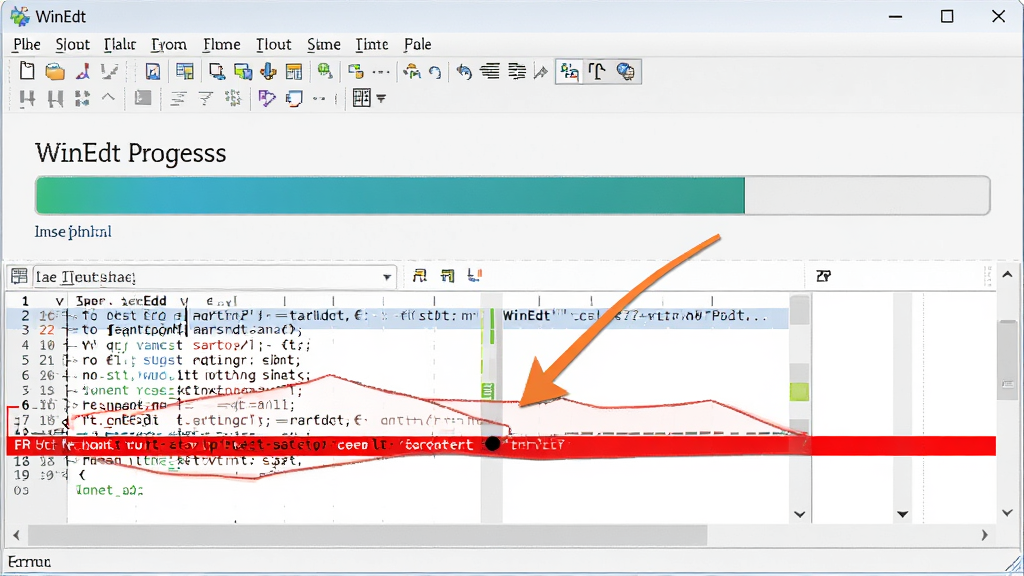Follow the "Imse pinknl" link below progress bar
This screenshot has height=576, width=1024.
tap(72, 232)
